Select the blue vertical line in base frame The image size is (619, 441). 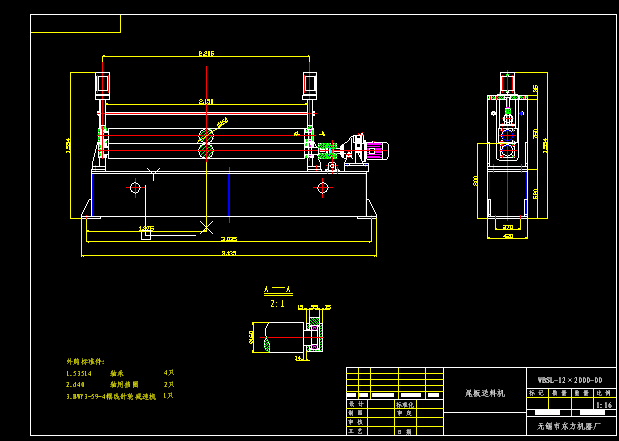(x=229, y=194)
